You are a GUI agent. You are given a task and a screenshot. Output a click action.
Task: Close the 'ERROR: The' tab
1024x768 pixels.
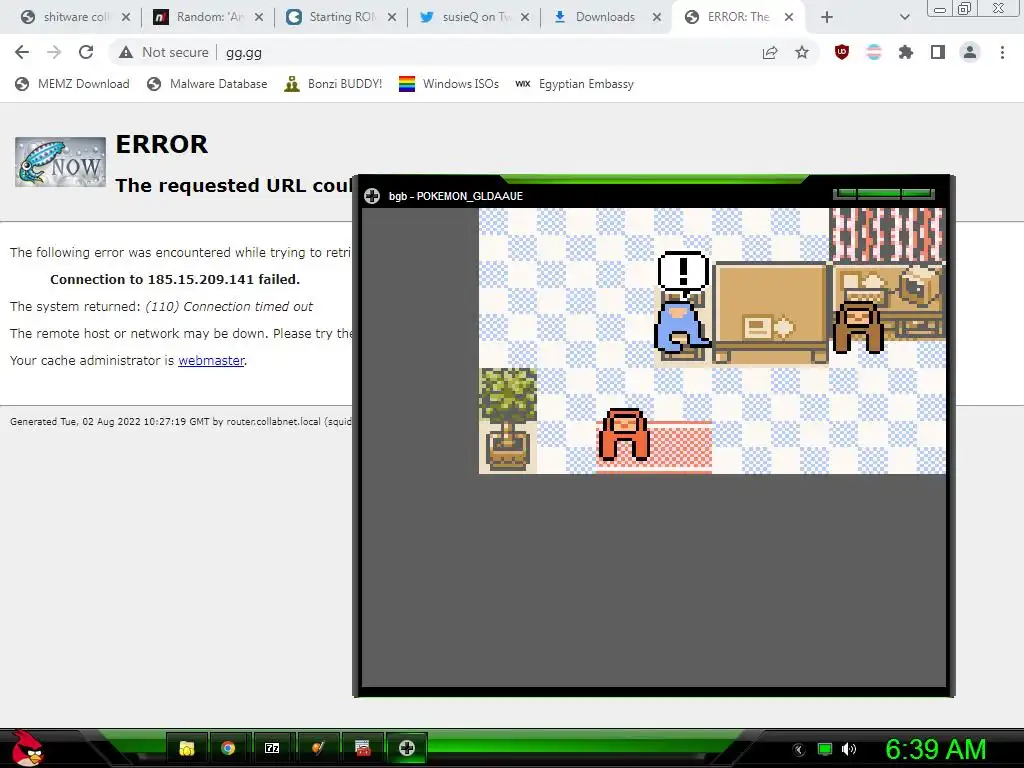[789, 17]
